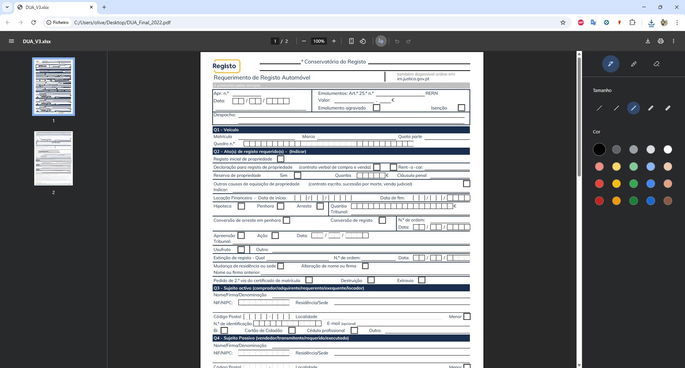Check the Arresto box
Image resolution: width=685 pixels, height=368 pixels.
click(320, 206)
